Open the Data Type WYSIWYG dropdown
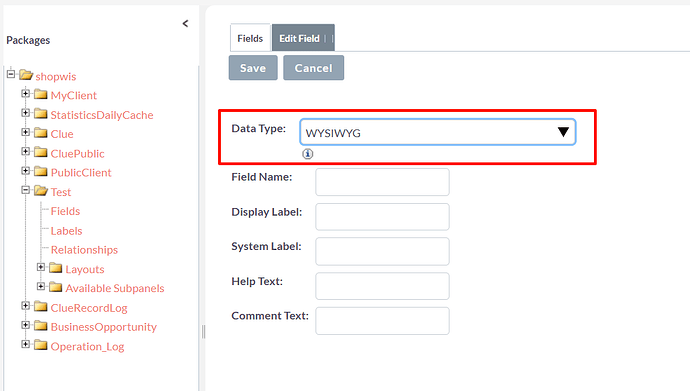 pos(437,132)
